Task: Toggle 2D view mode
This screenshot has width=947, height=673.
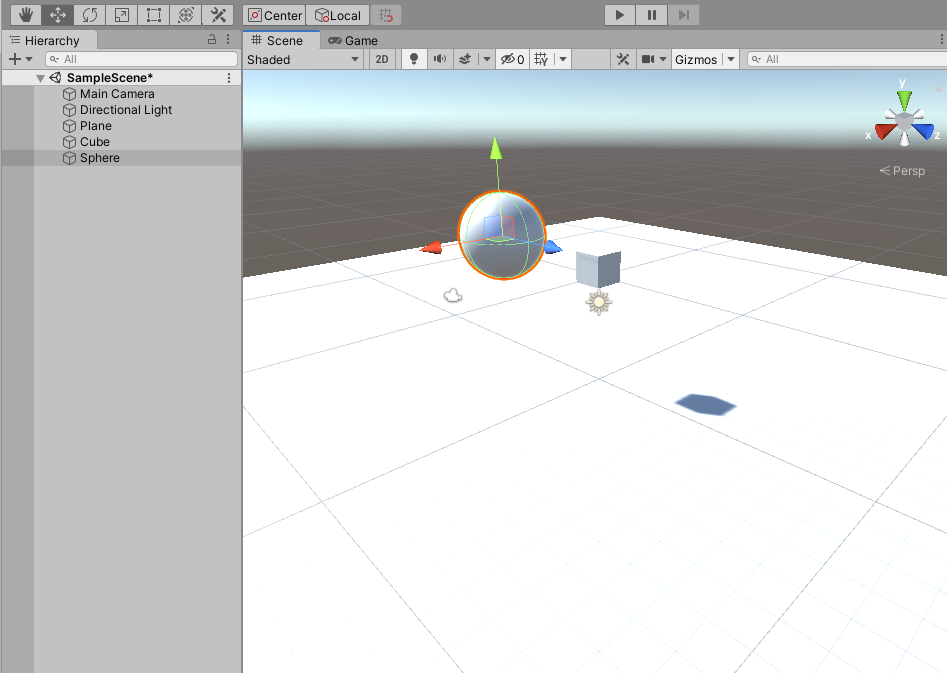Action: (381, 59)
